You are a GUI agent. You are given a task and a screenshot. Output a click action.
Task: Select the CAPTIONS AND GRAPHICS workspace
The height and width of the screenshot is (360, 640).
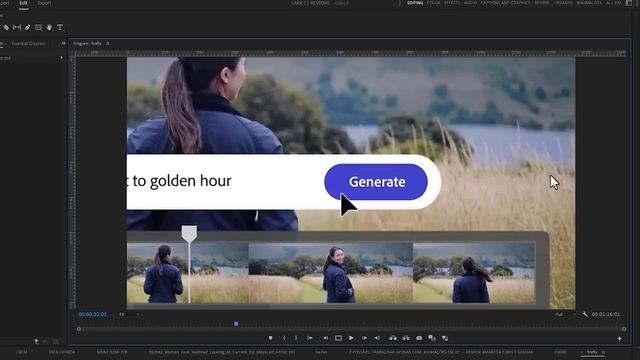coord(505,3)
